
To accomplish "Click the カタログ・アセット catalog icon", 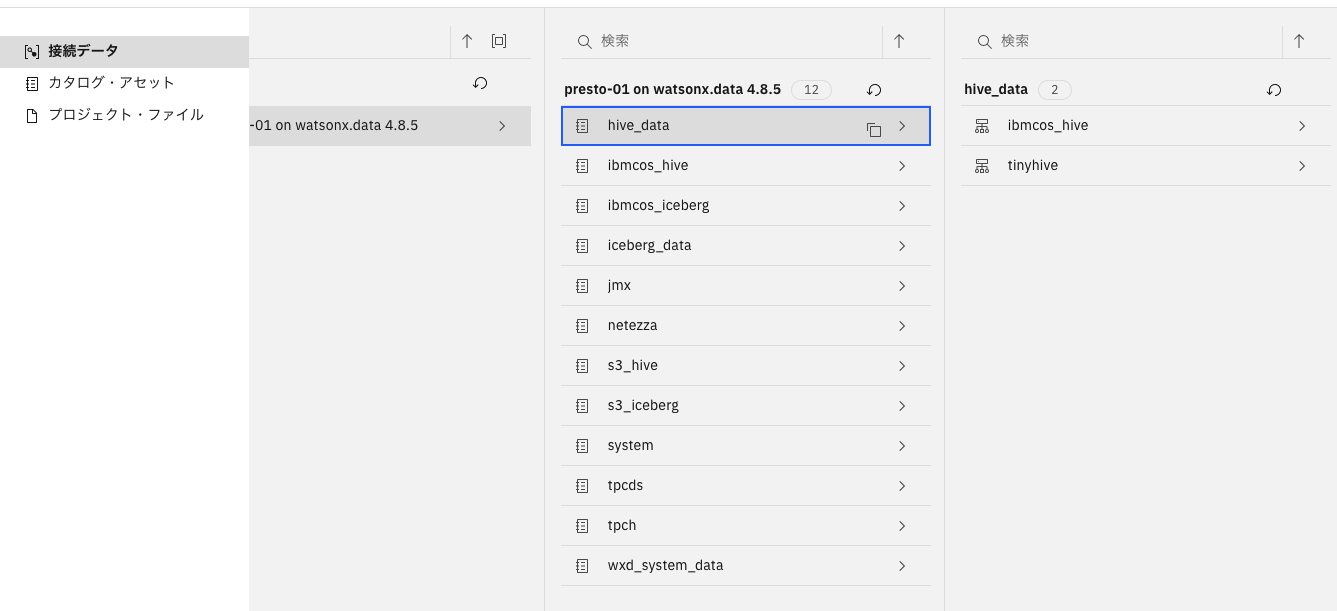I will tap(32, 83).
